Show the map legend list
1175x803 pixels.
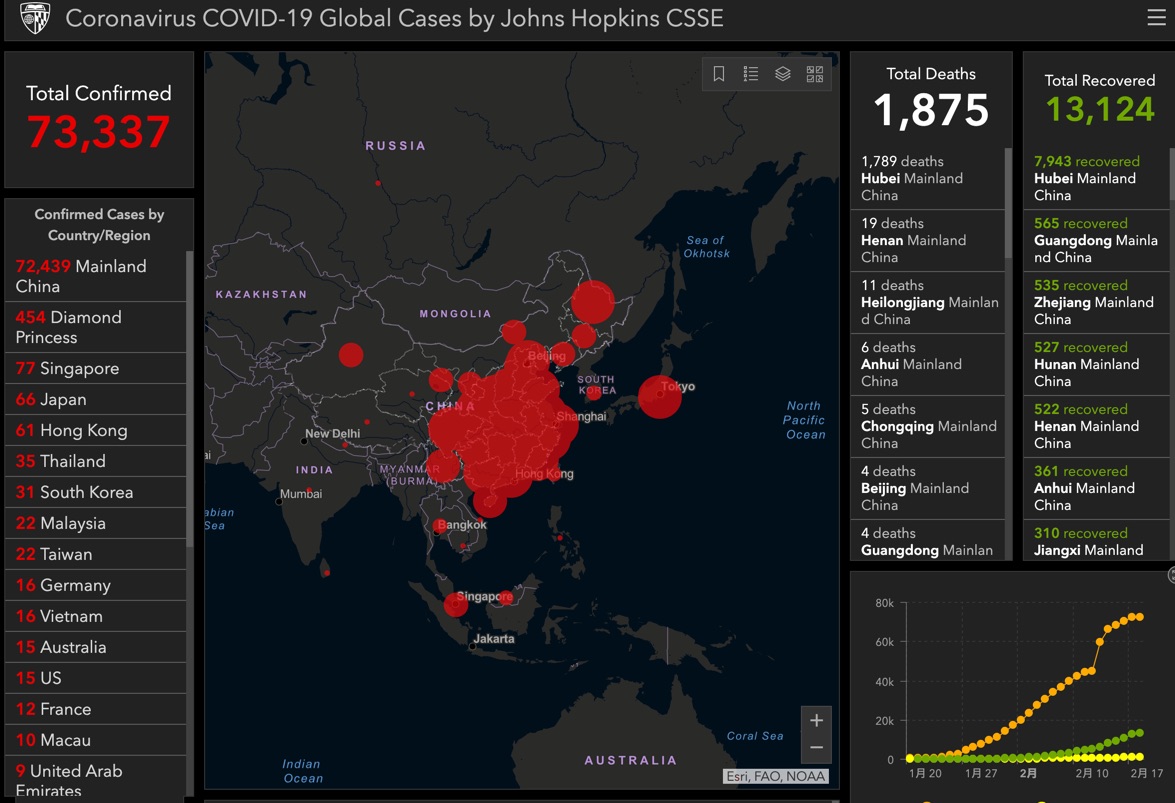point(751,73)
